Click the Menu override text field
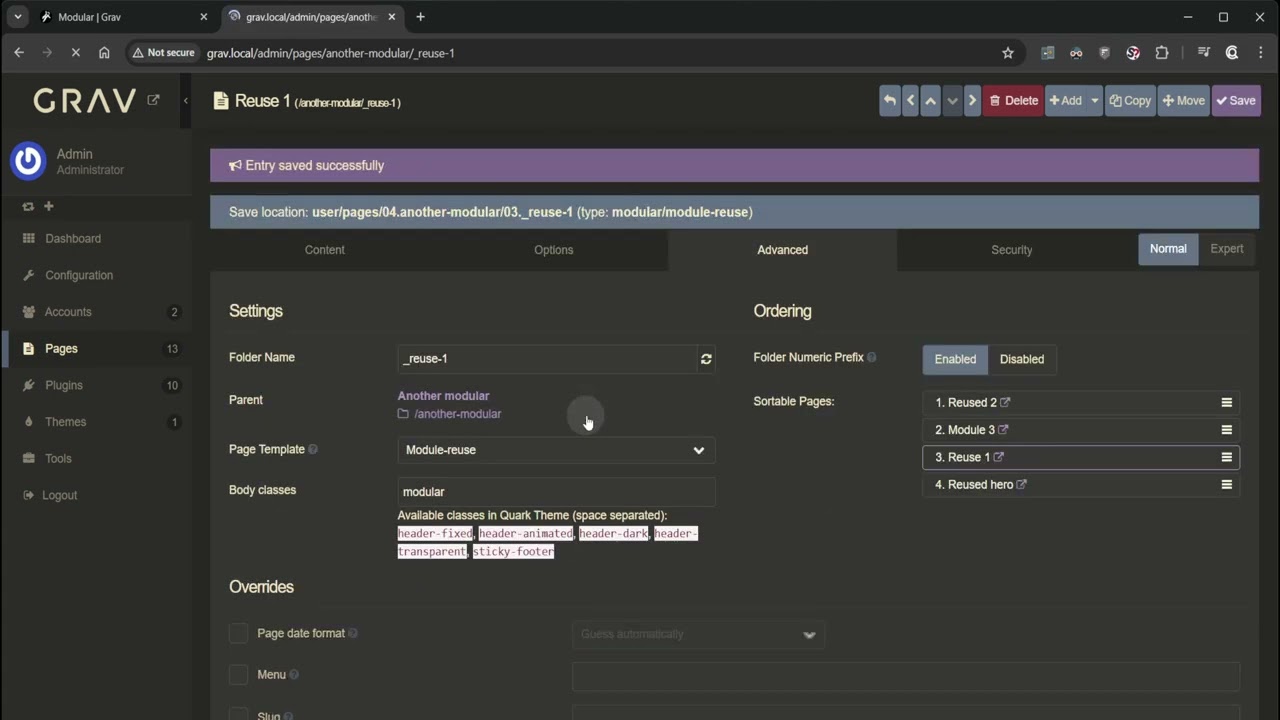 point(906,676)
